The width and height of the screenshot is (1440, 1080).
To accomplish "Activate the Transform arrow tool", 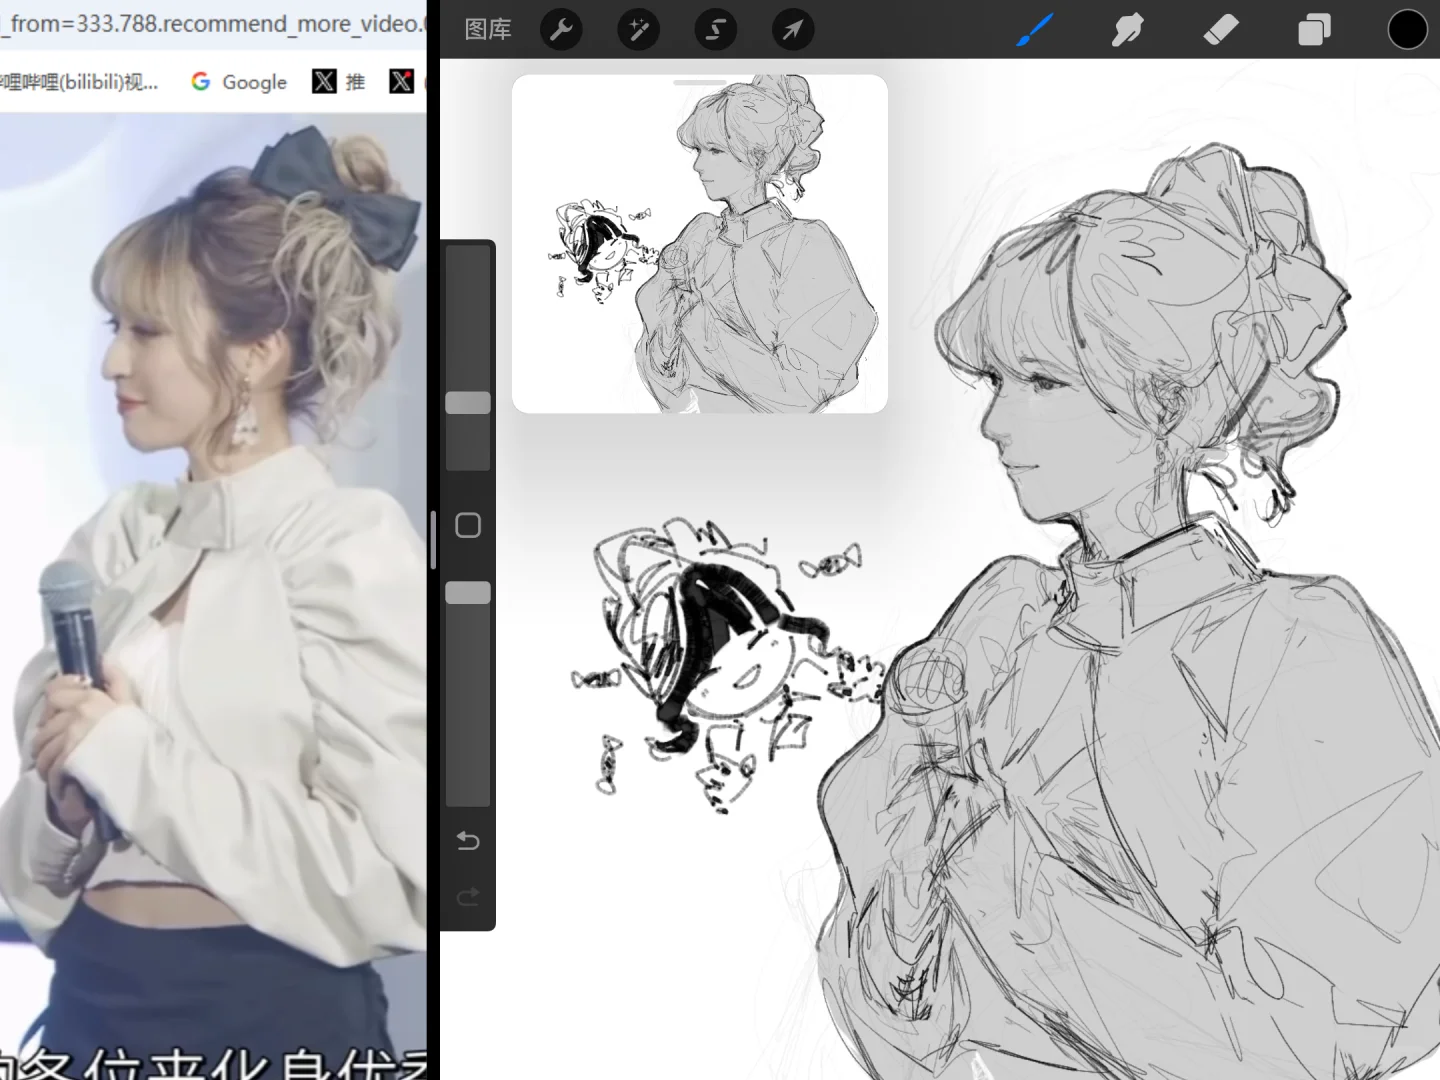I will click(793, 30).
